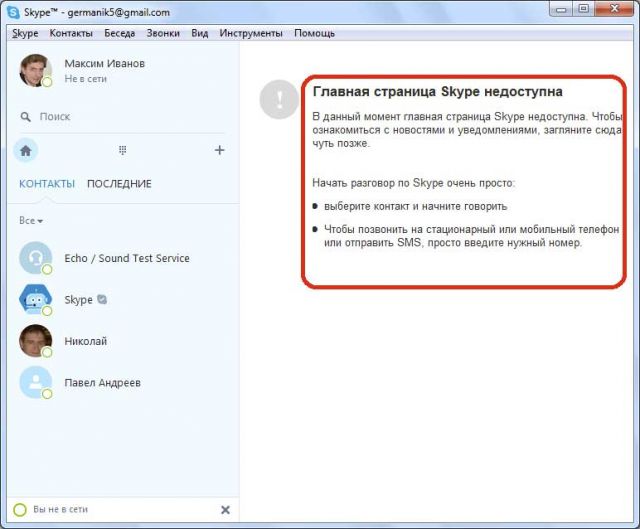This screenshot has width=640, height=529.
Task: Close the Skype window
Action: [614, 9]
